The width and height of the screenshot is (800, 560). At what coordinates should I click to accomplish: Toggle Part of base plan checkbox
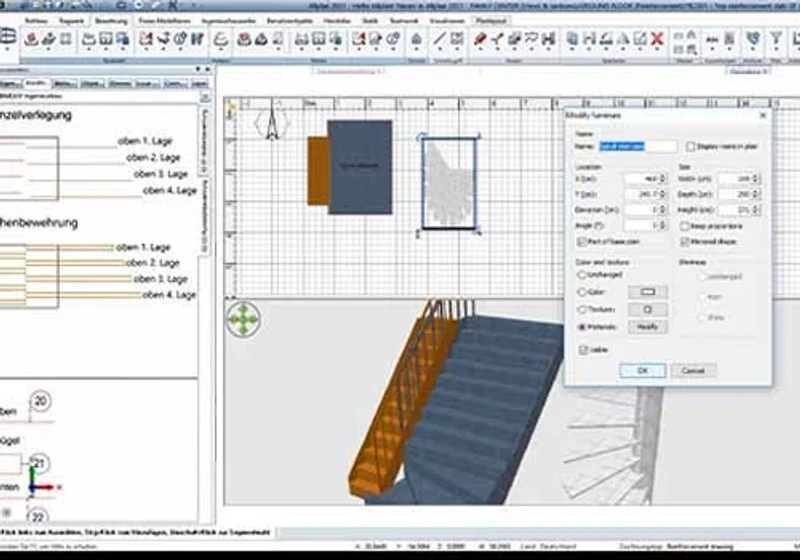point(581,242)
